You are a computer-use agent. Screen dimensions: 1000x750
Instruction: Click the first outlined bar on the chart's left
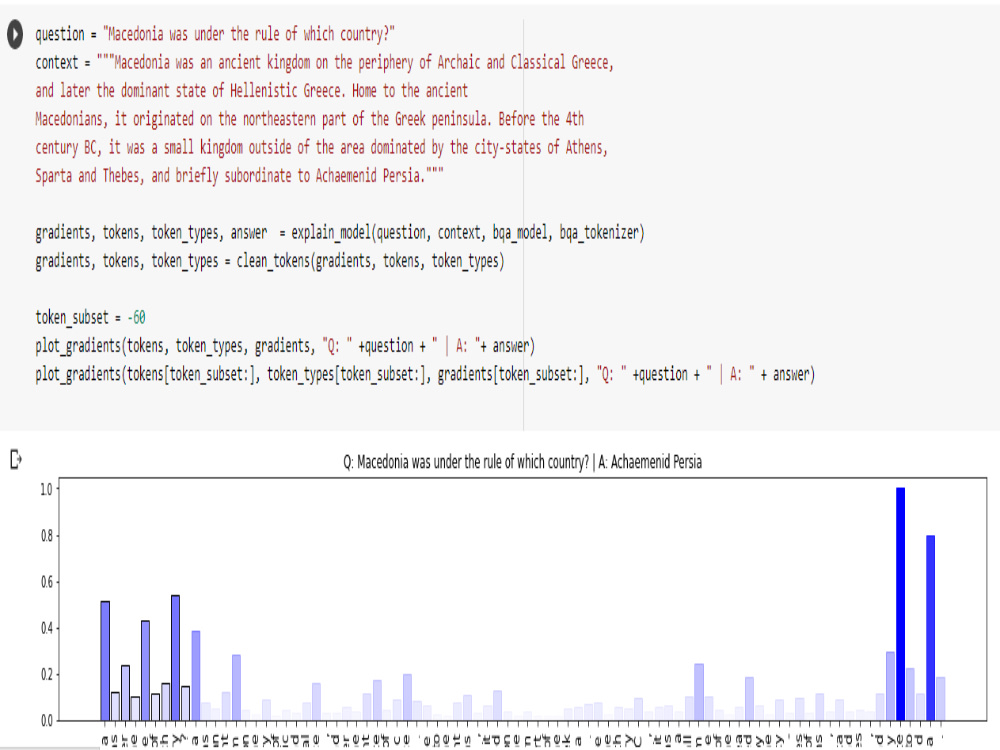(x=105, y=661)
